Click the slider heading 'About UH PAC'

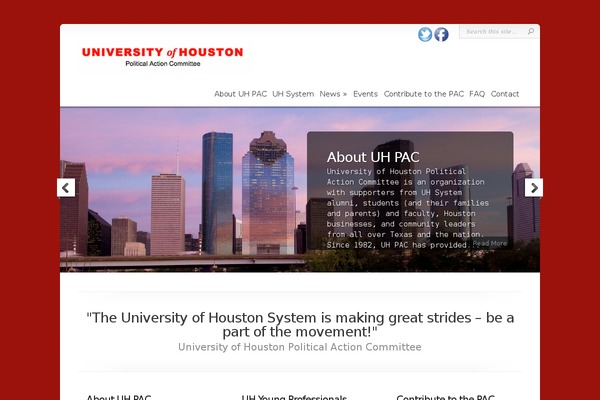373,157
